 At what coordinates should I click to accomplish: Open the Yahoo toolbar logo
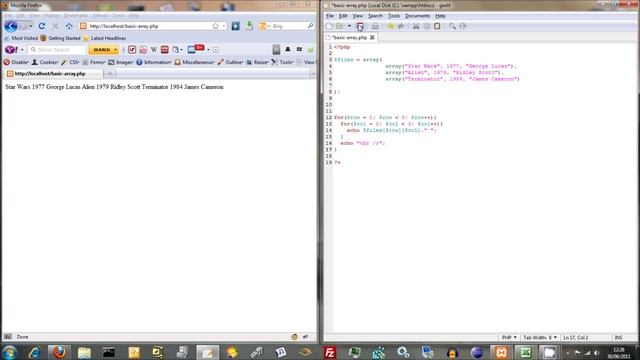click(x=11, y=50)
